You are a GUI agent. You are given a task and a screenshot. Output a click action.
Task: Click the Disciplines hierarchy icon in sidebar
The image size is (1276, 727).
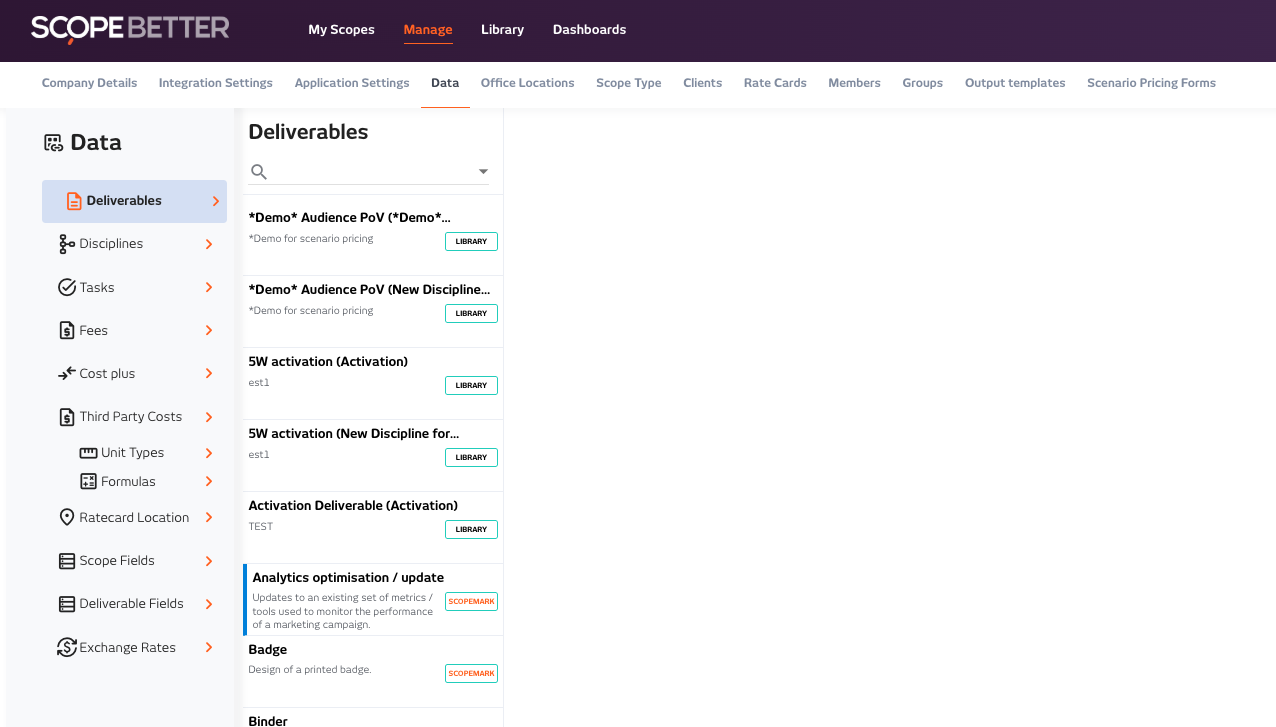click(x=67, y=244)
